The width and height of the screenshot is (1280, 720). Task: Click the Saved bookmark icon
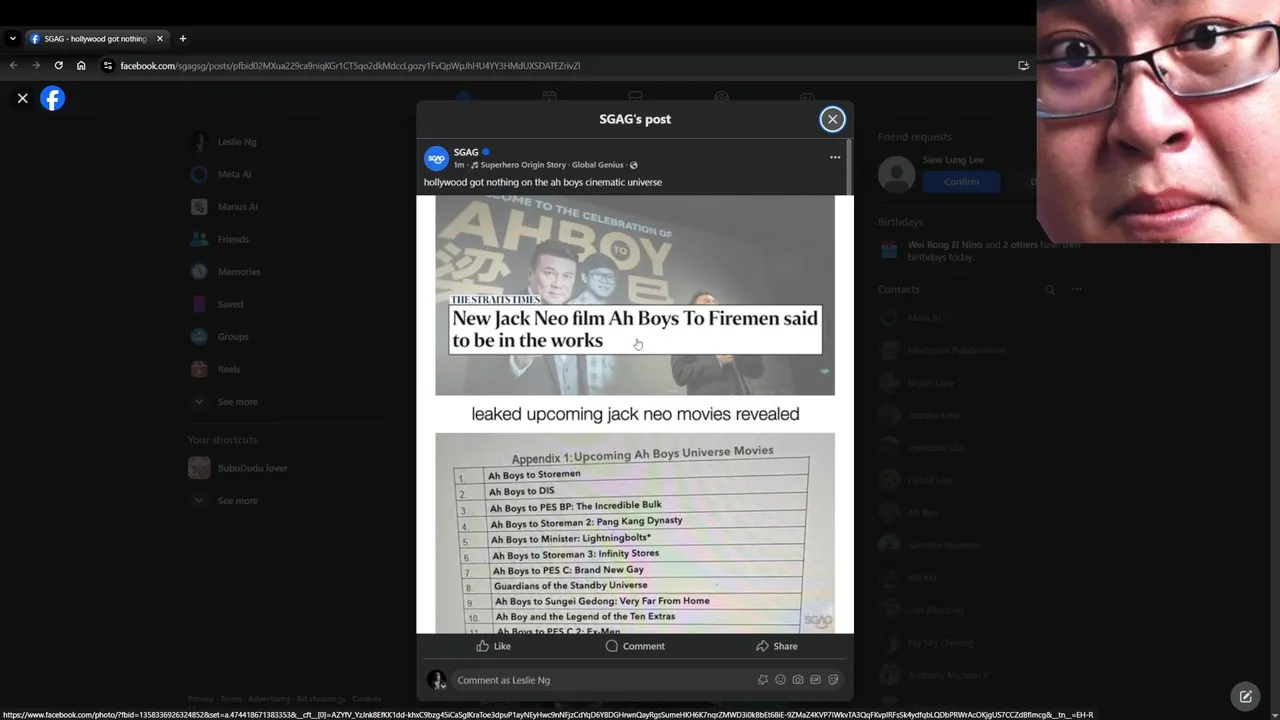[199, 304]
